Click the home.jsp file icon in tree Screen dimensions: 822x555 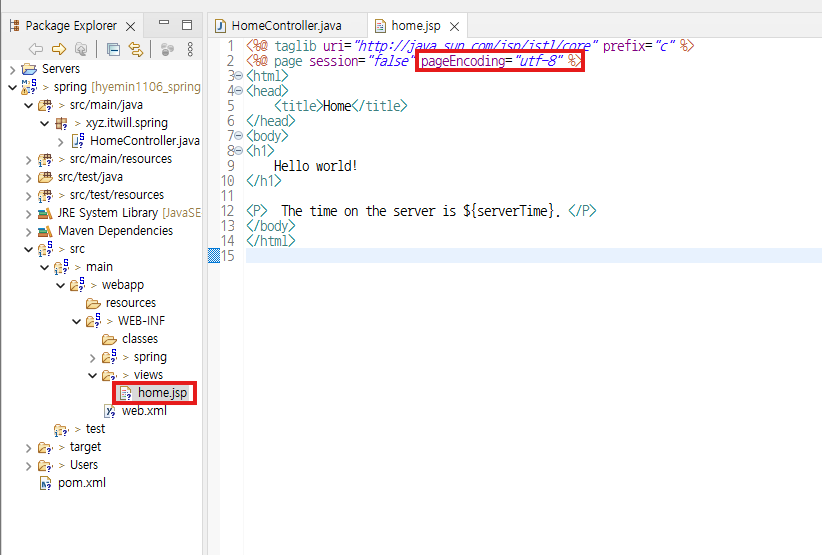126,393
